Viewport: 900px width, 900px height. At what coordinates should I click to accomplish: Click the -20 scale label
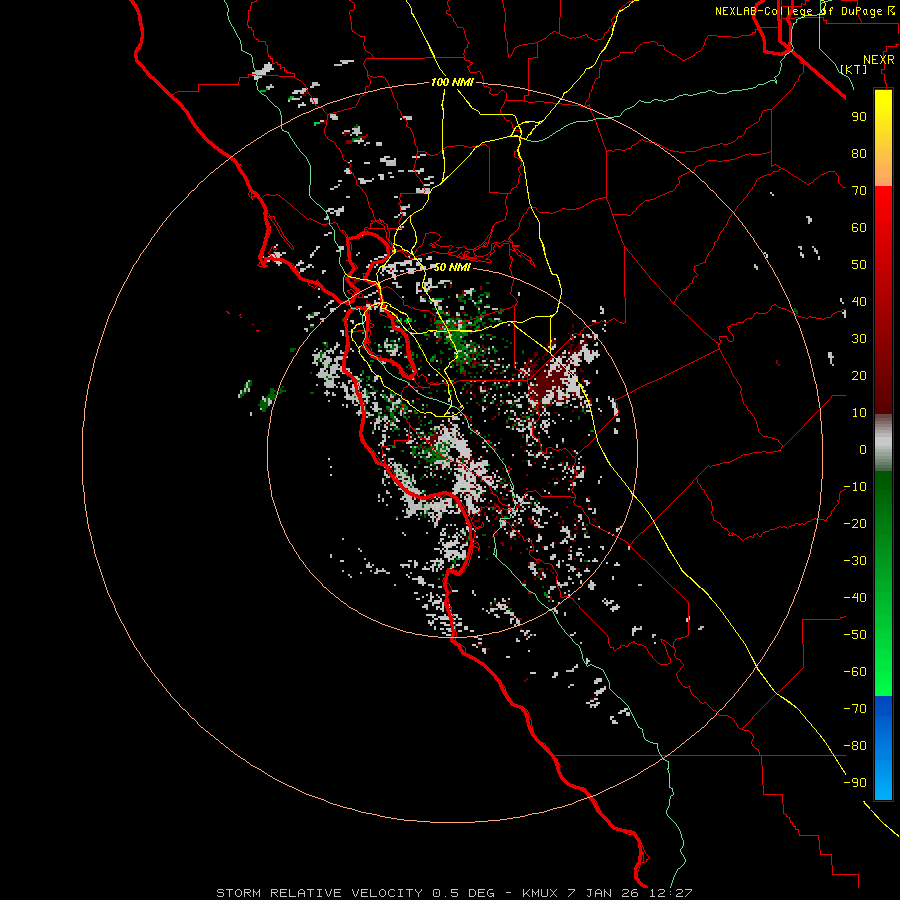pos(855,524)
